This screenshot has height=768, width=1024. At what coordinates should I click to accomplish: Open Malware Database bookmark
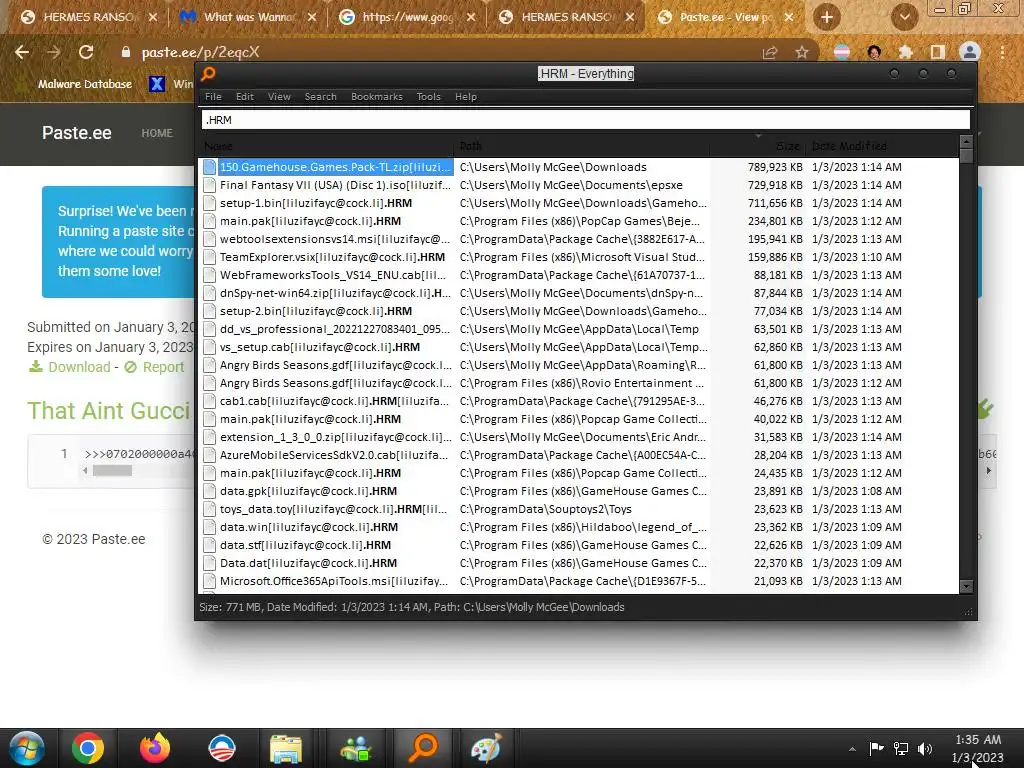85,84
